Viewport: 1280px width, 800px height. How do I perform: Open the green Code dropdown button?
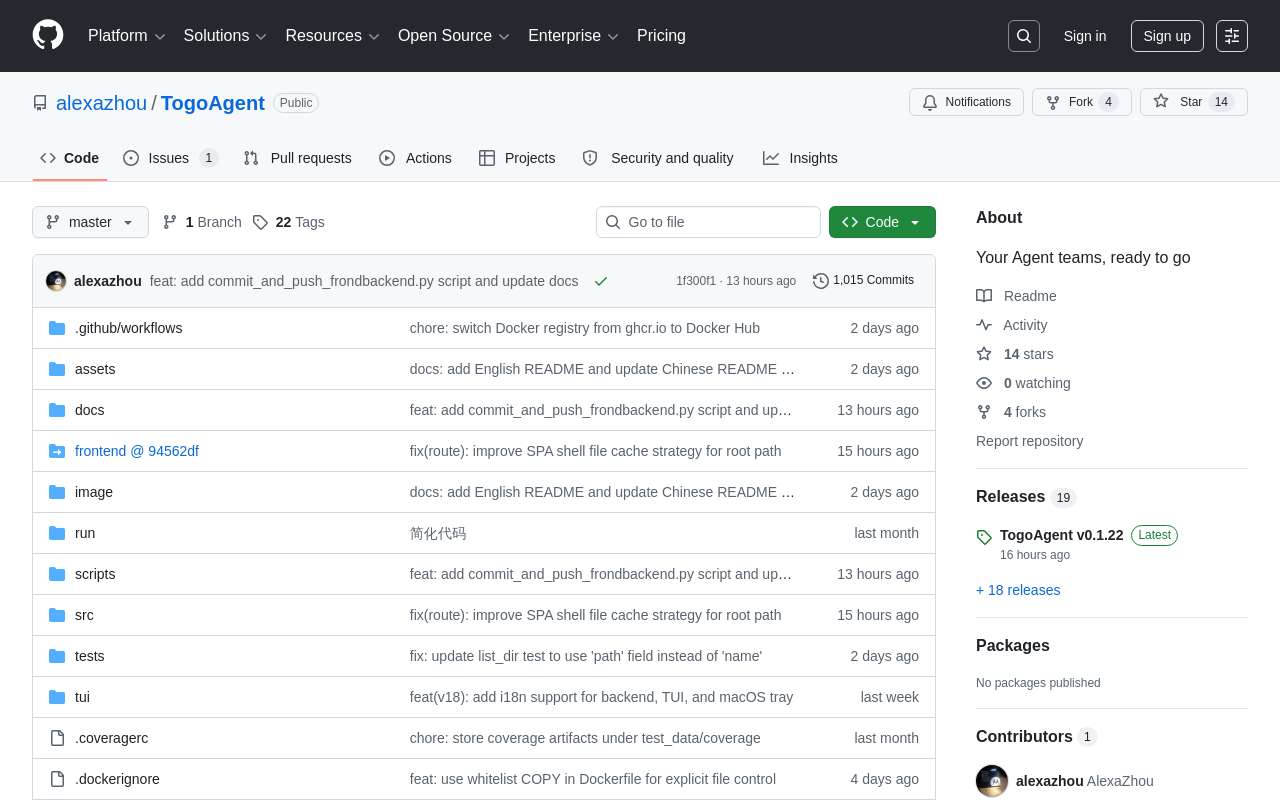881,222
